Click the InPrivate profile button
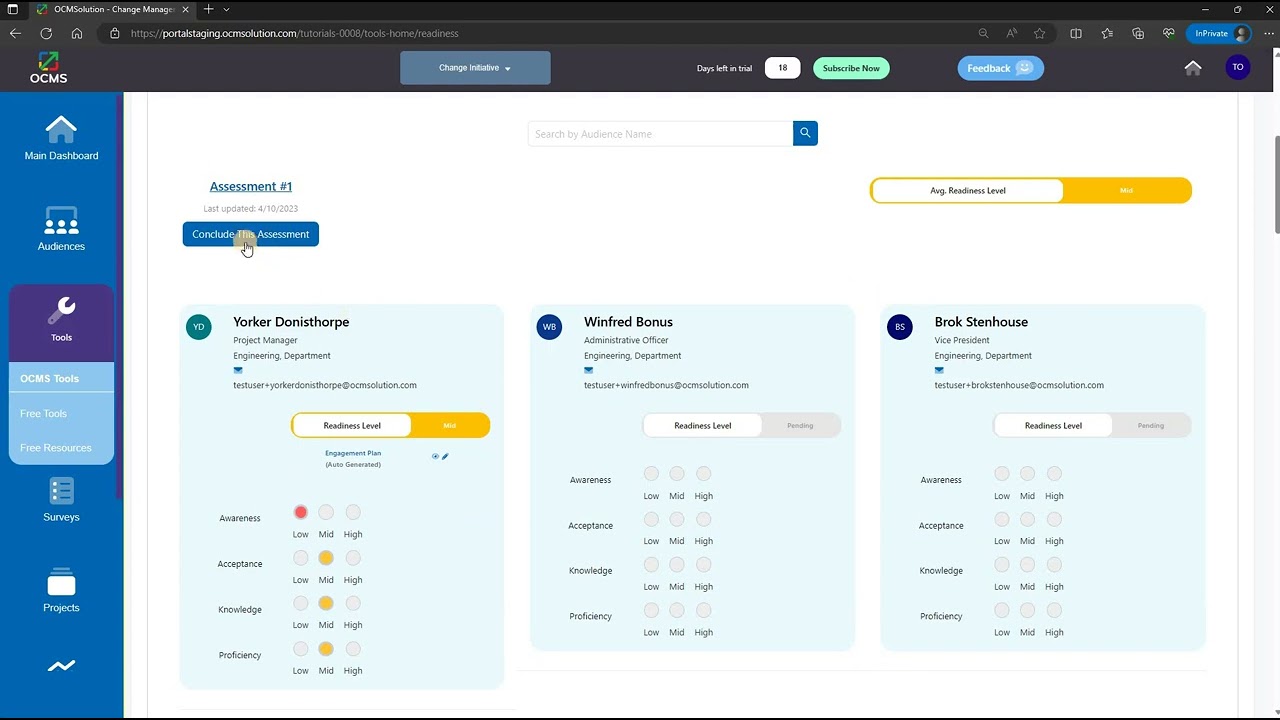 [x=1218, y=33]
